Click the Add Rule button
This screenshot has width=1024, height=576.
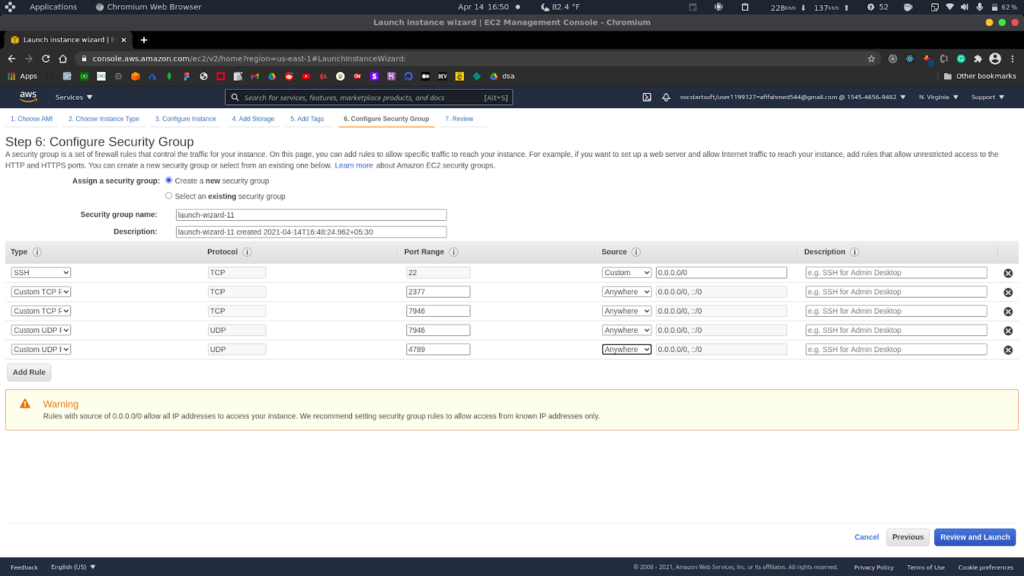coord(30,372)
